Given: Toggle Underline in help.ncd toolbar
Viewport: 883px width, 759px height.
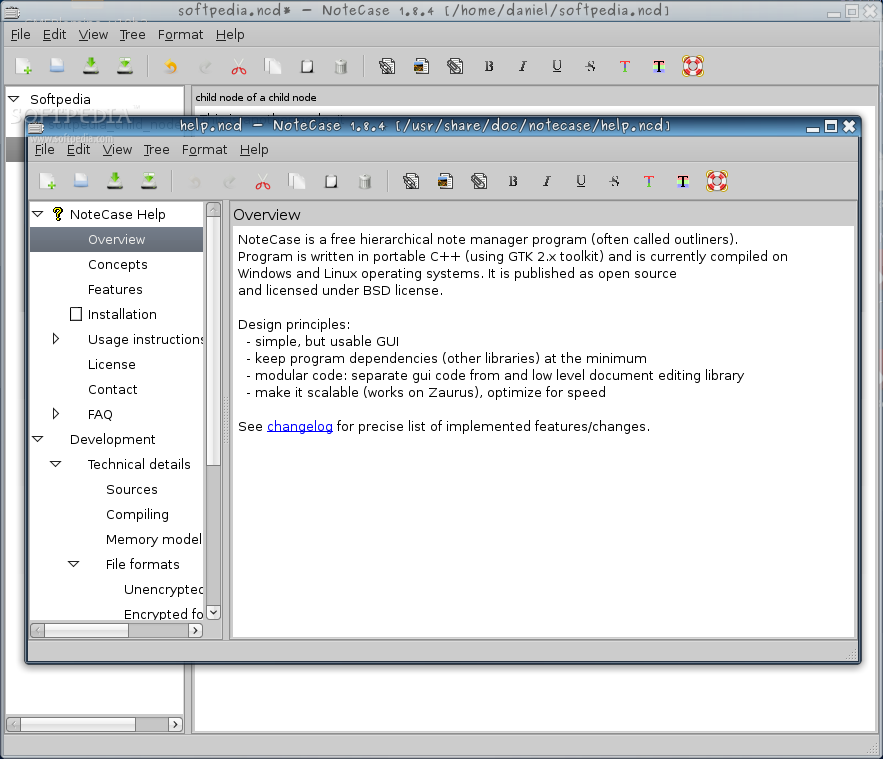Looking at the screenshot, I should 581,181.
